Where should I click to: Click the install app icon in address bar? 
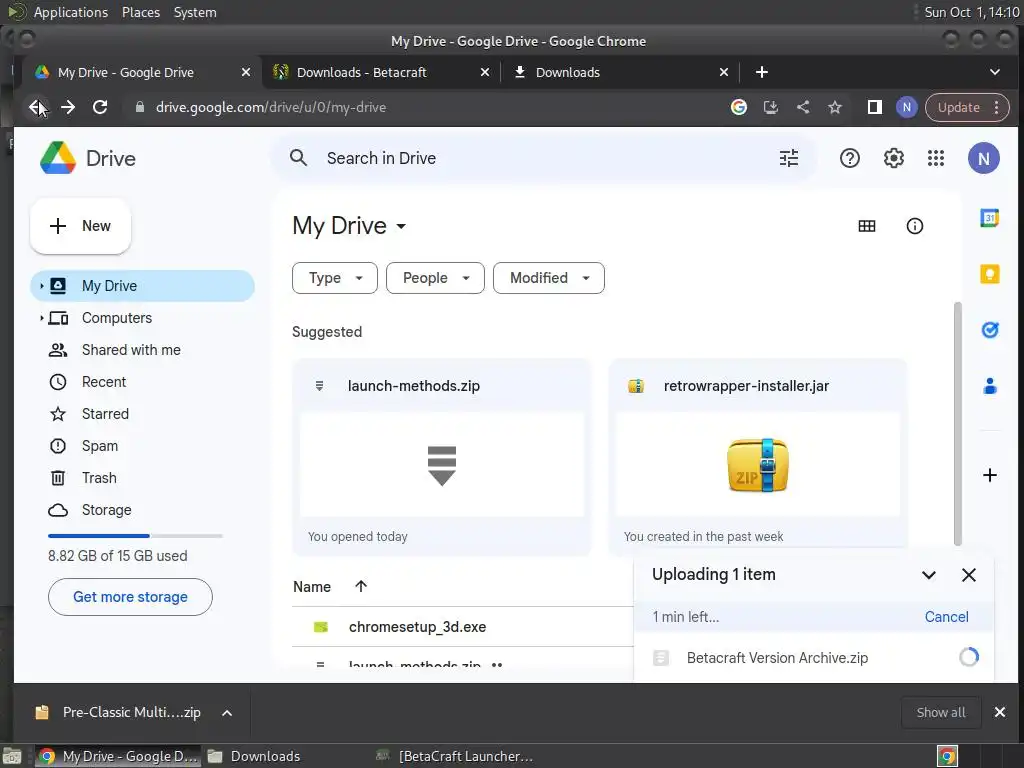coord(771,107)
